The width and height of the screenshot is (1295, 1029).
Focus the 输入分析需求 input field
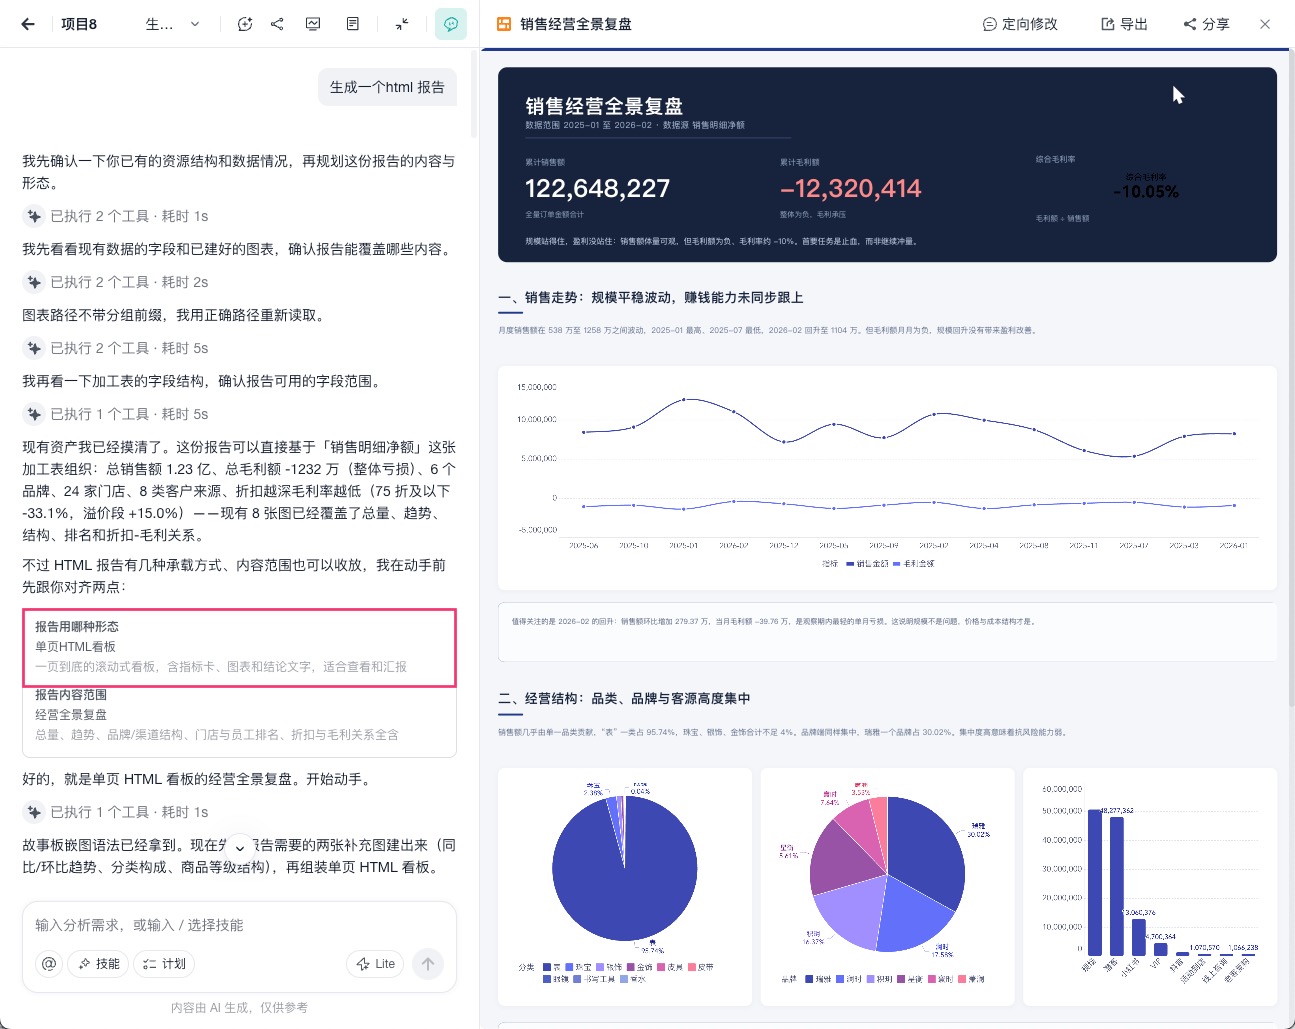tap(239, 925)
